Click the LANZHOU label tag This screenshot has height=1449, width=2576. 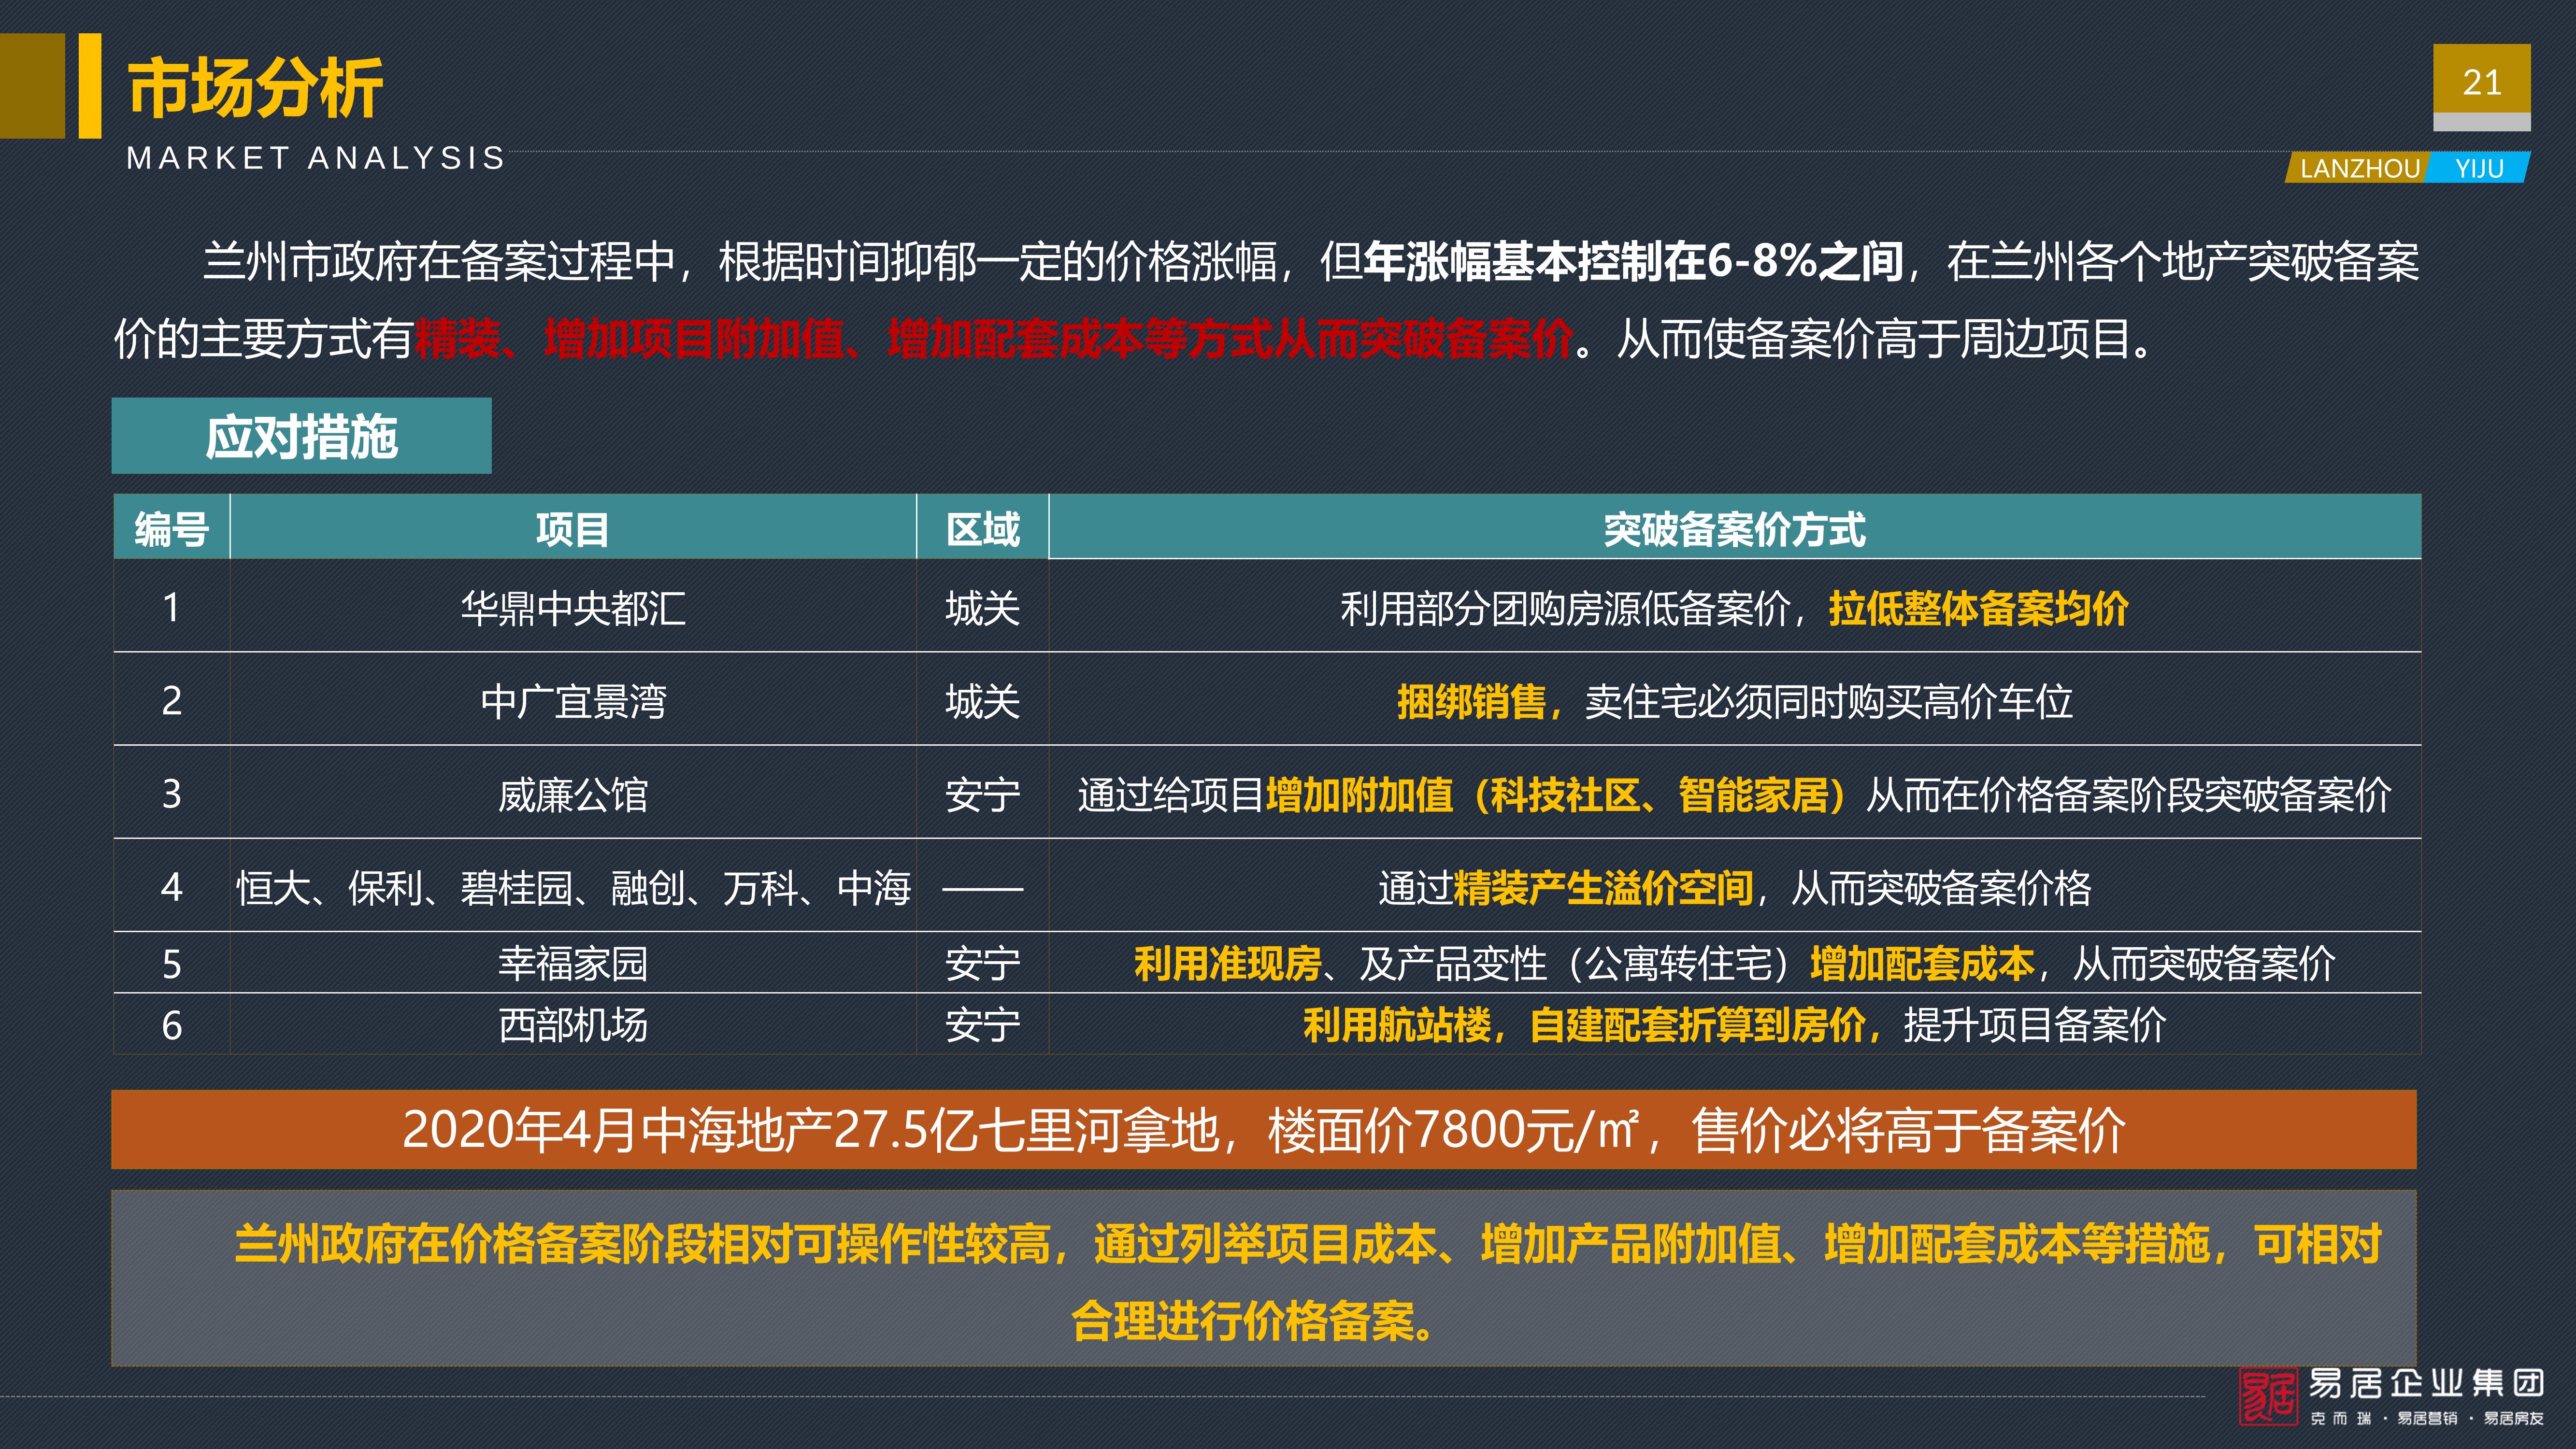(2360, 168)
